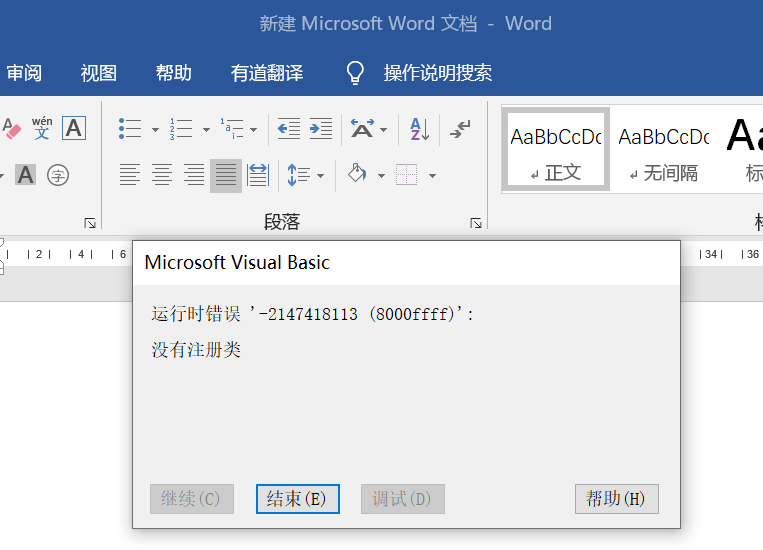The height and width of the screenshot is (550, 763).
Task: Apply paragraph shading paint bucket
Action: tap(357, 173)
